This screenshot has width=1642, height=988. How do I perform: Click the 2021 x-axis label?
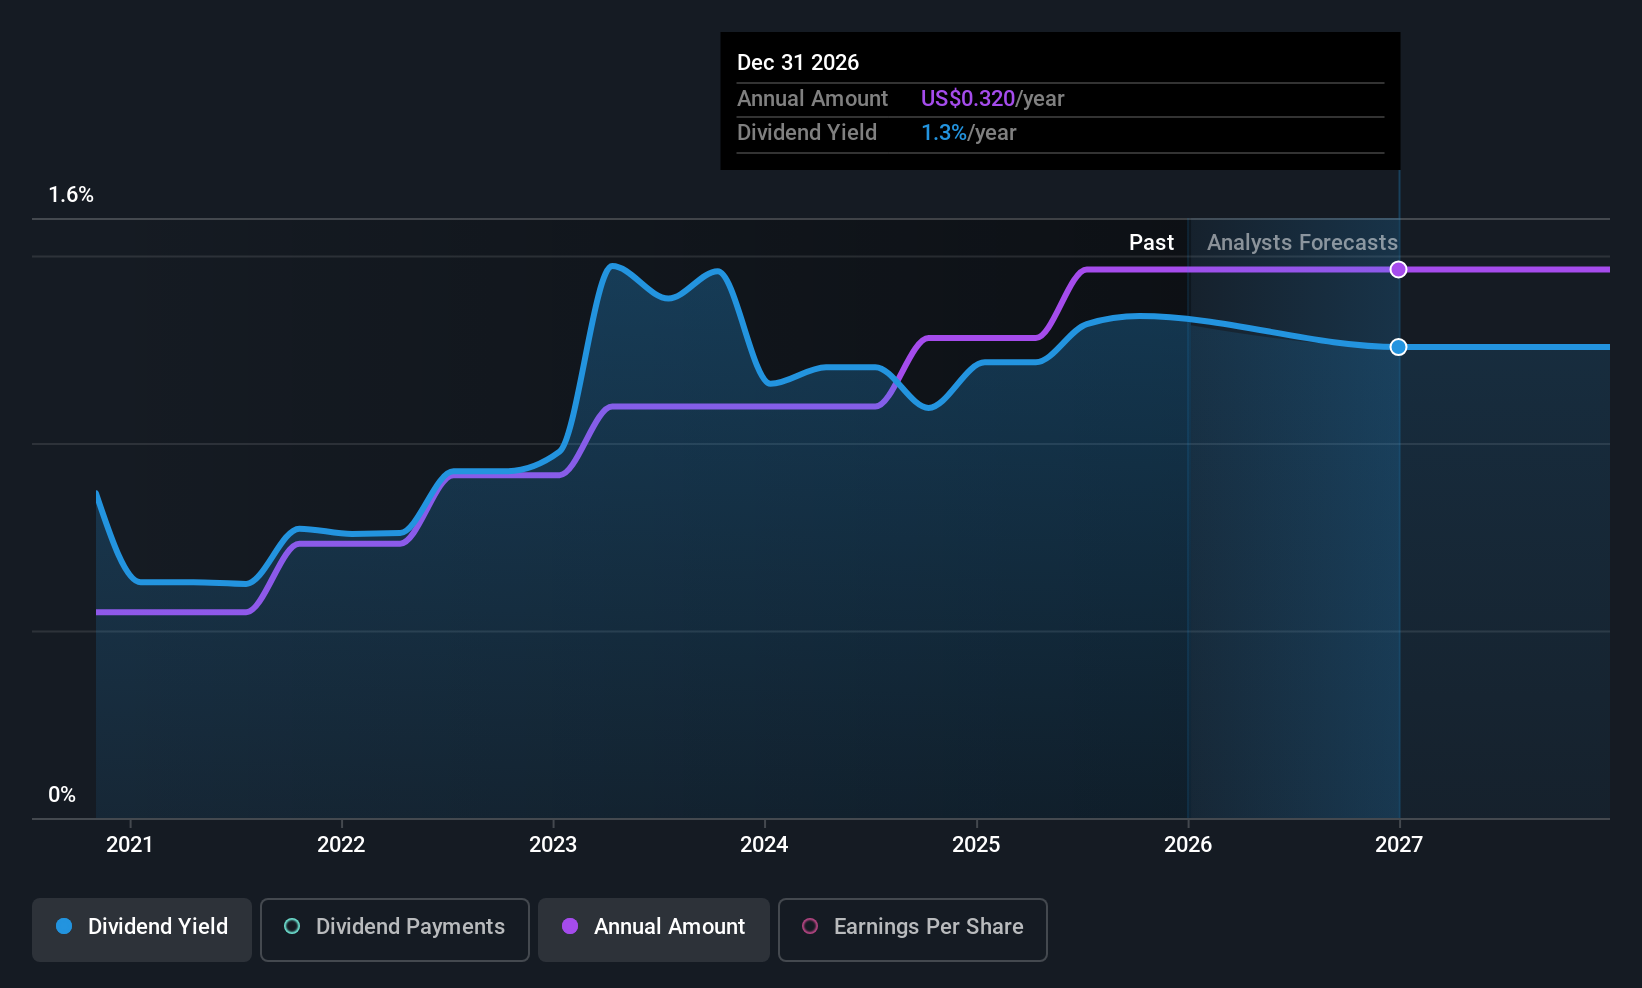point(130,844)
